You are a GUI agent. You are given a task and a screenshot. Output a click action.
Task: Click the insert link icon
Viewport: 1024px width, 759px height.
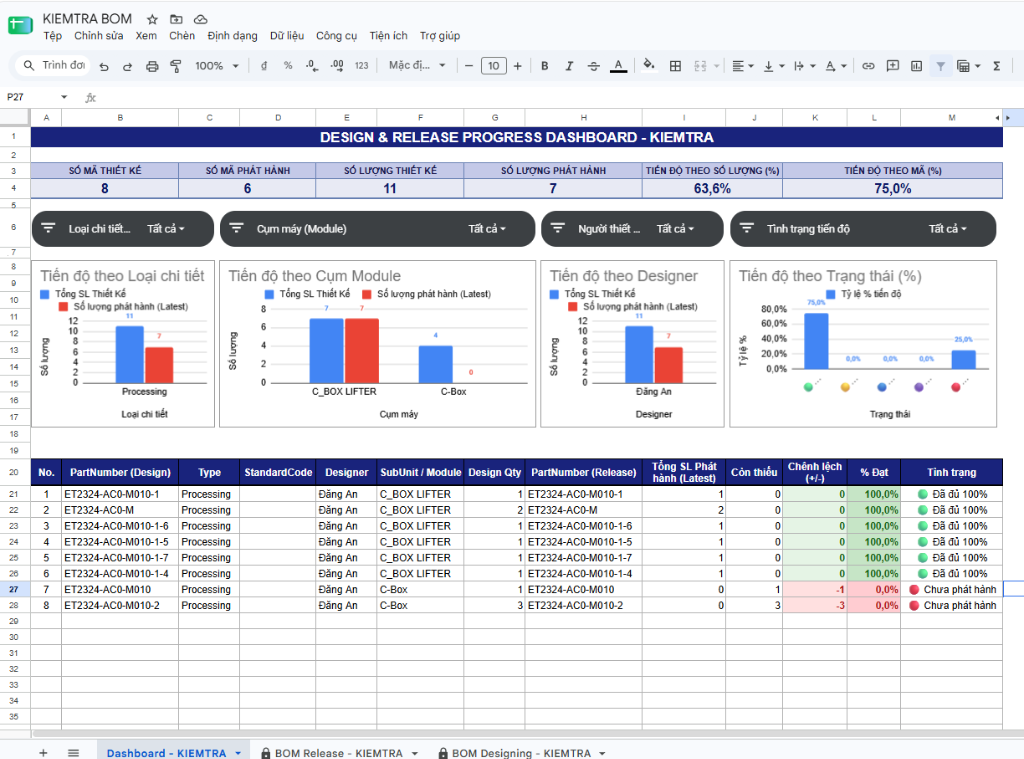(x=868, y=66)
